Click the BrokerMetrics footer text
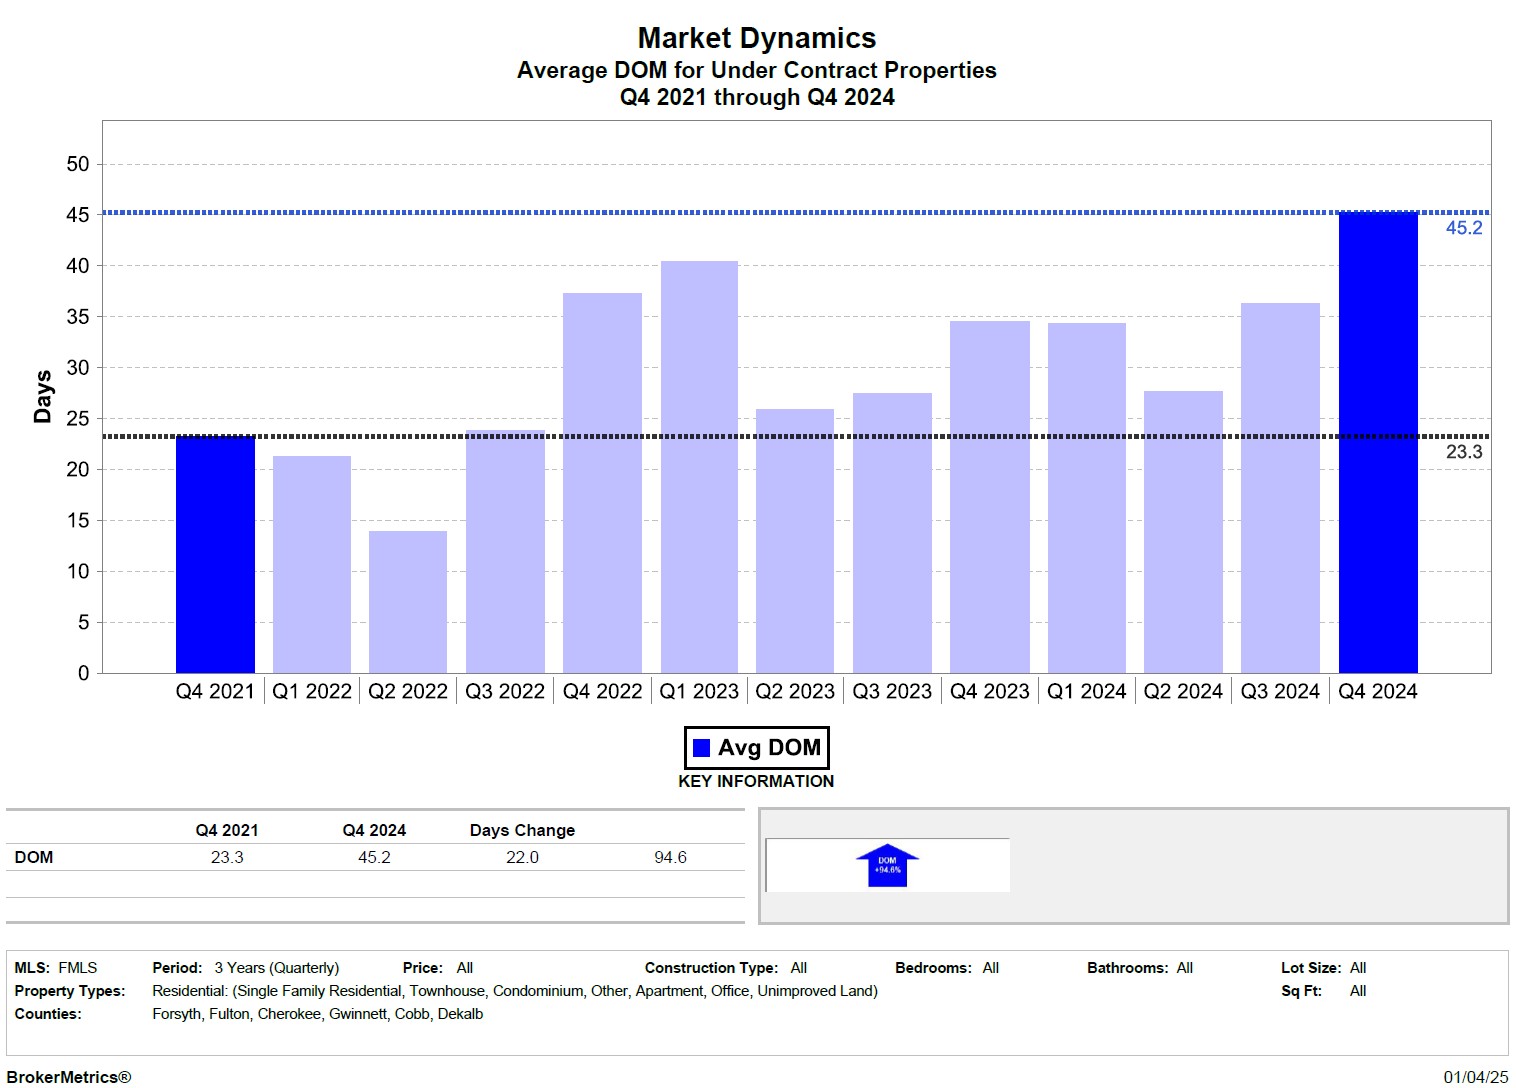This screenshot has width=1516, height=1088. [69, 1077]
